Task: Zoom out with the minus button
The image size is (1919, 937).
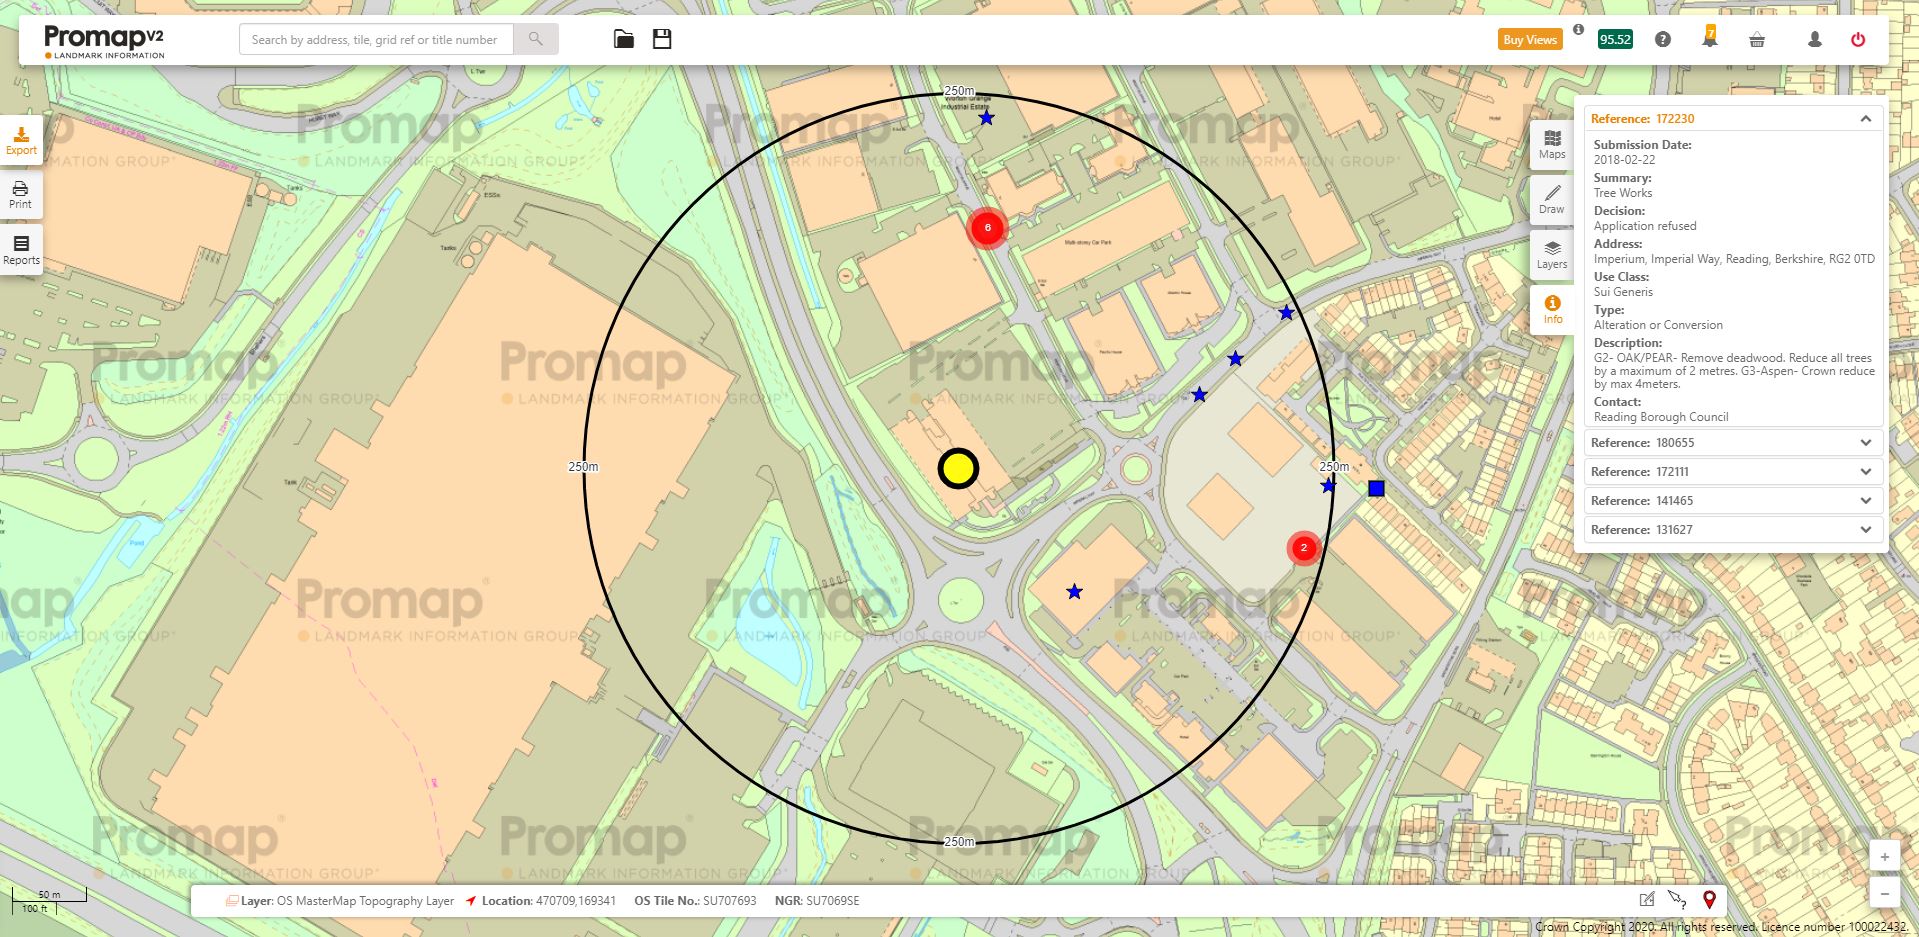Action: point(1884,892)
